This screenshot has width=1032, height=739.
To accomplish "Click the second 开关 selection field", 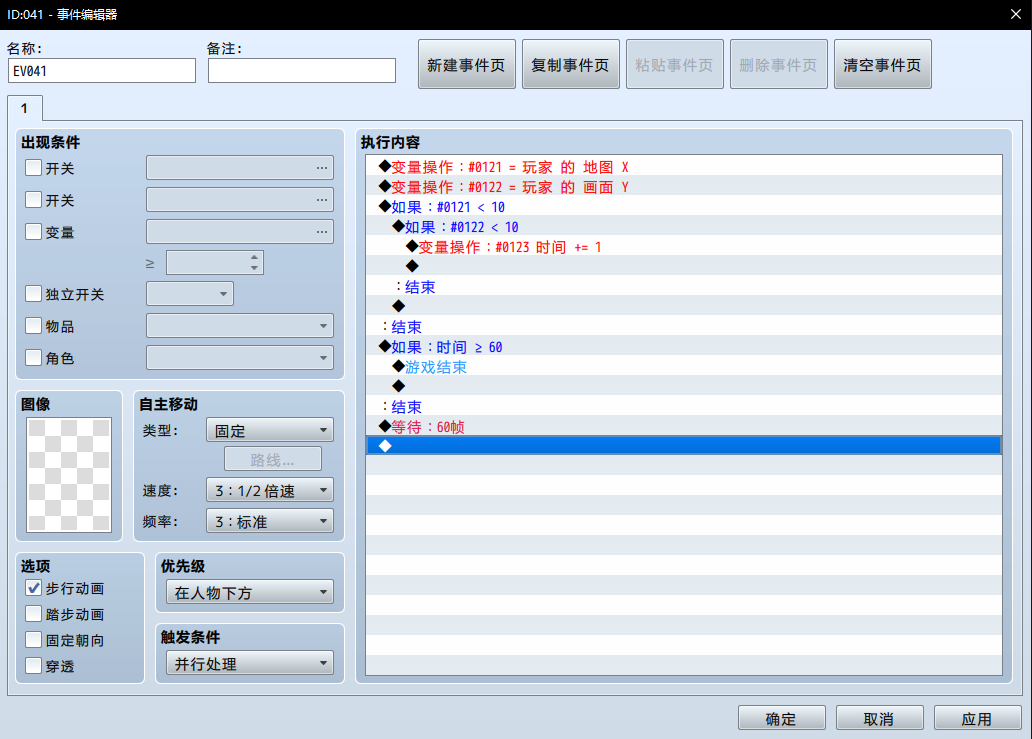I will (x=240, y=199).
